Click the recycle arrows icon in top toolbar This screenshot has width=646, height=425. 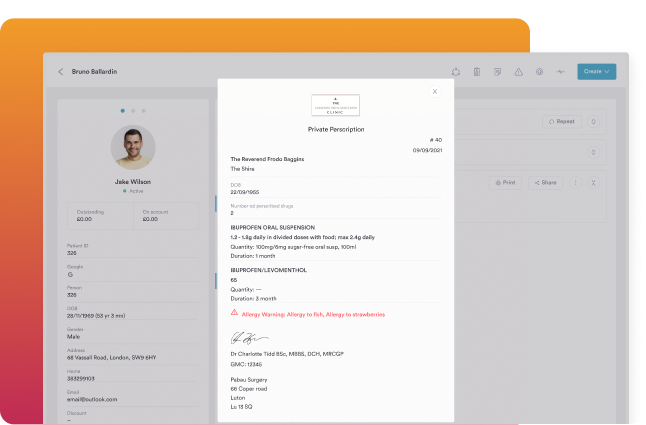coord(456,72)
